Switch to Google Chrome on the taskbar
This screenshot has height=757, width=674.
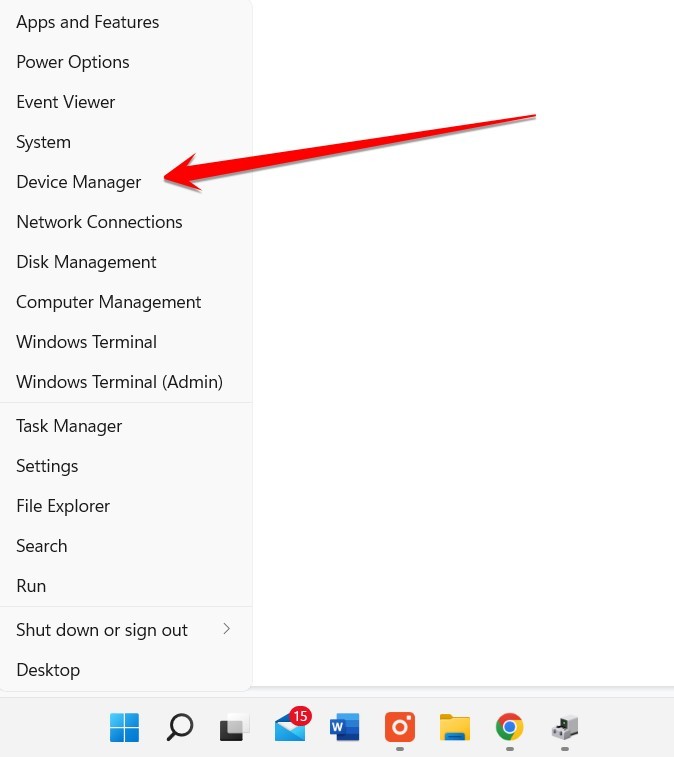coord(509,727)
